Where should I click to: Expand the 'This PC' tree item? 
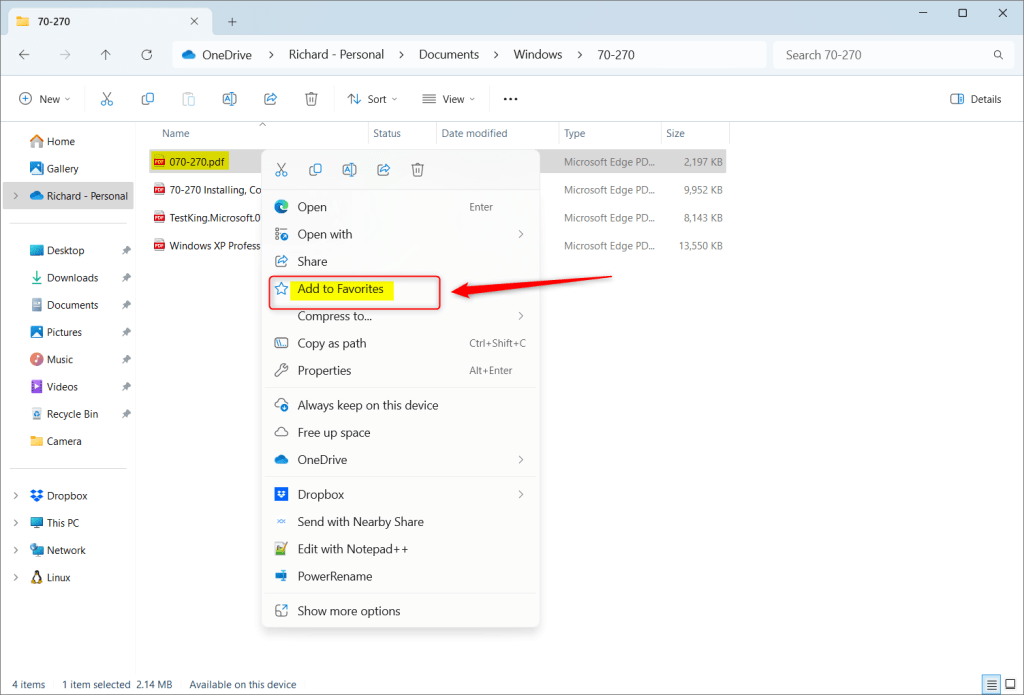click(16, 522)
